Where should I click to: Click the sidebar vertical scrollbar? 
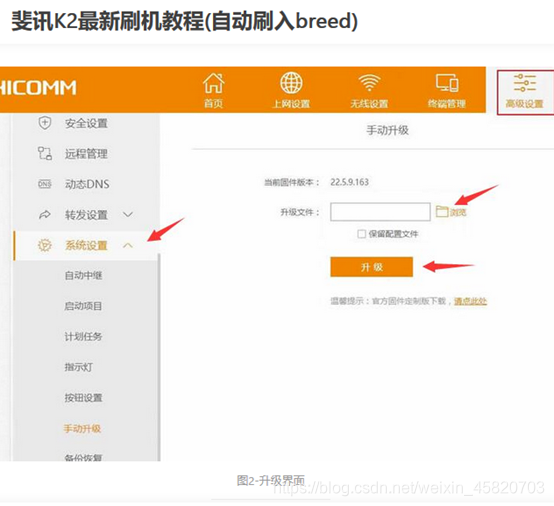click(x=159, y=357)
